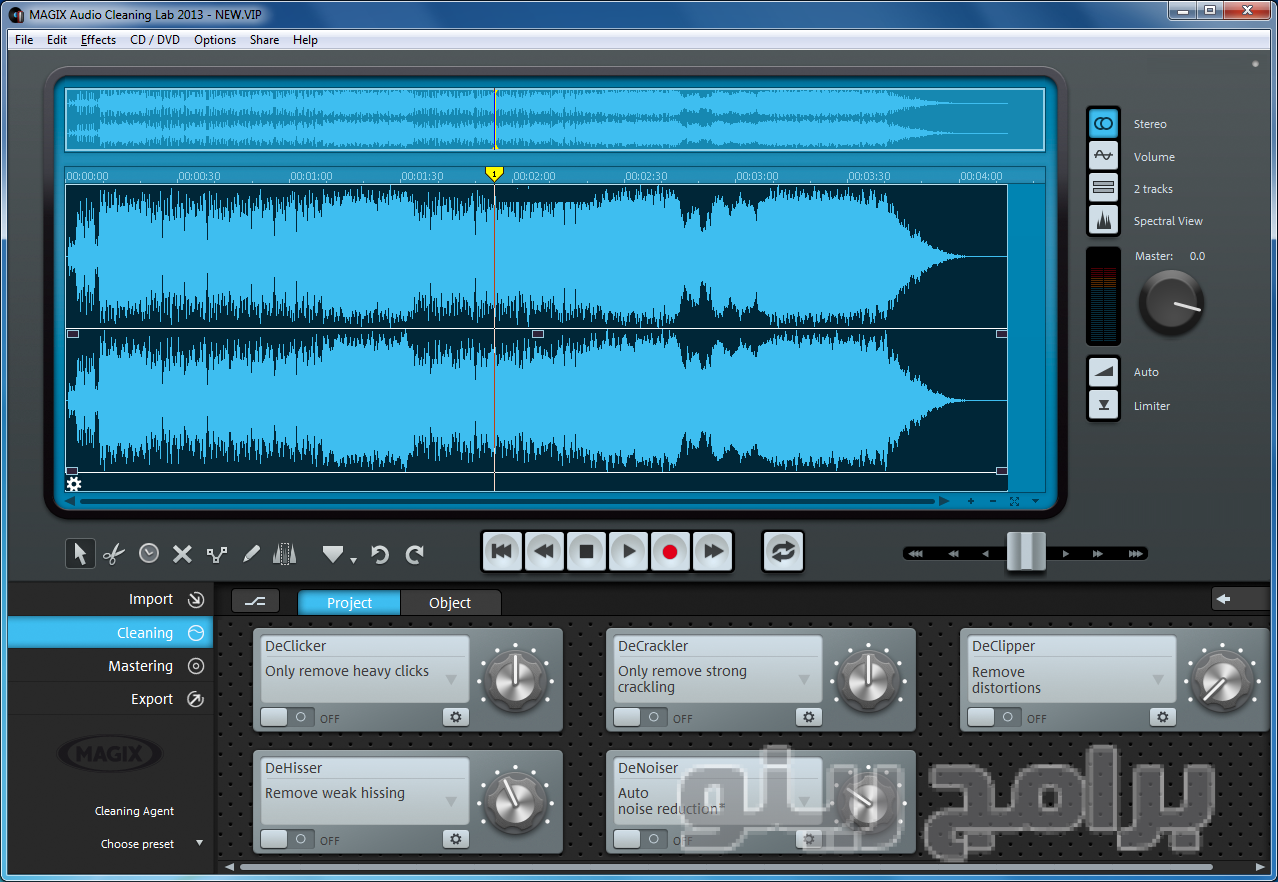
Task: Open DeClicker preset dropdown
Action: 451,680
